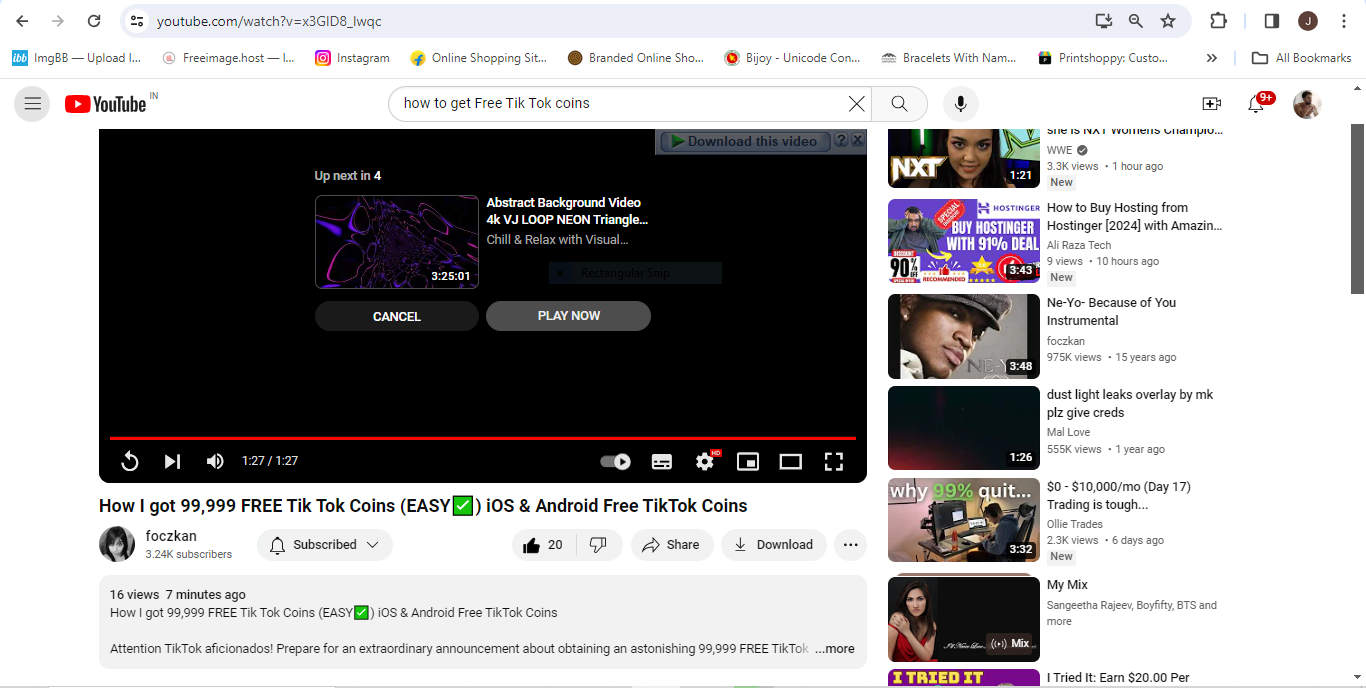1366x688 pixels.
Task: Open the YouTube account avatar
Action: (1307, 103)
